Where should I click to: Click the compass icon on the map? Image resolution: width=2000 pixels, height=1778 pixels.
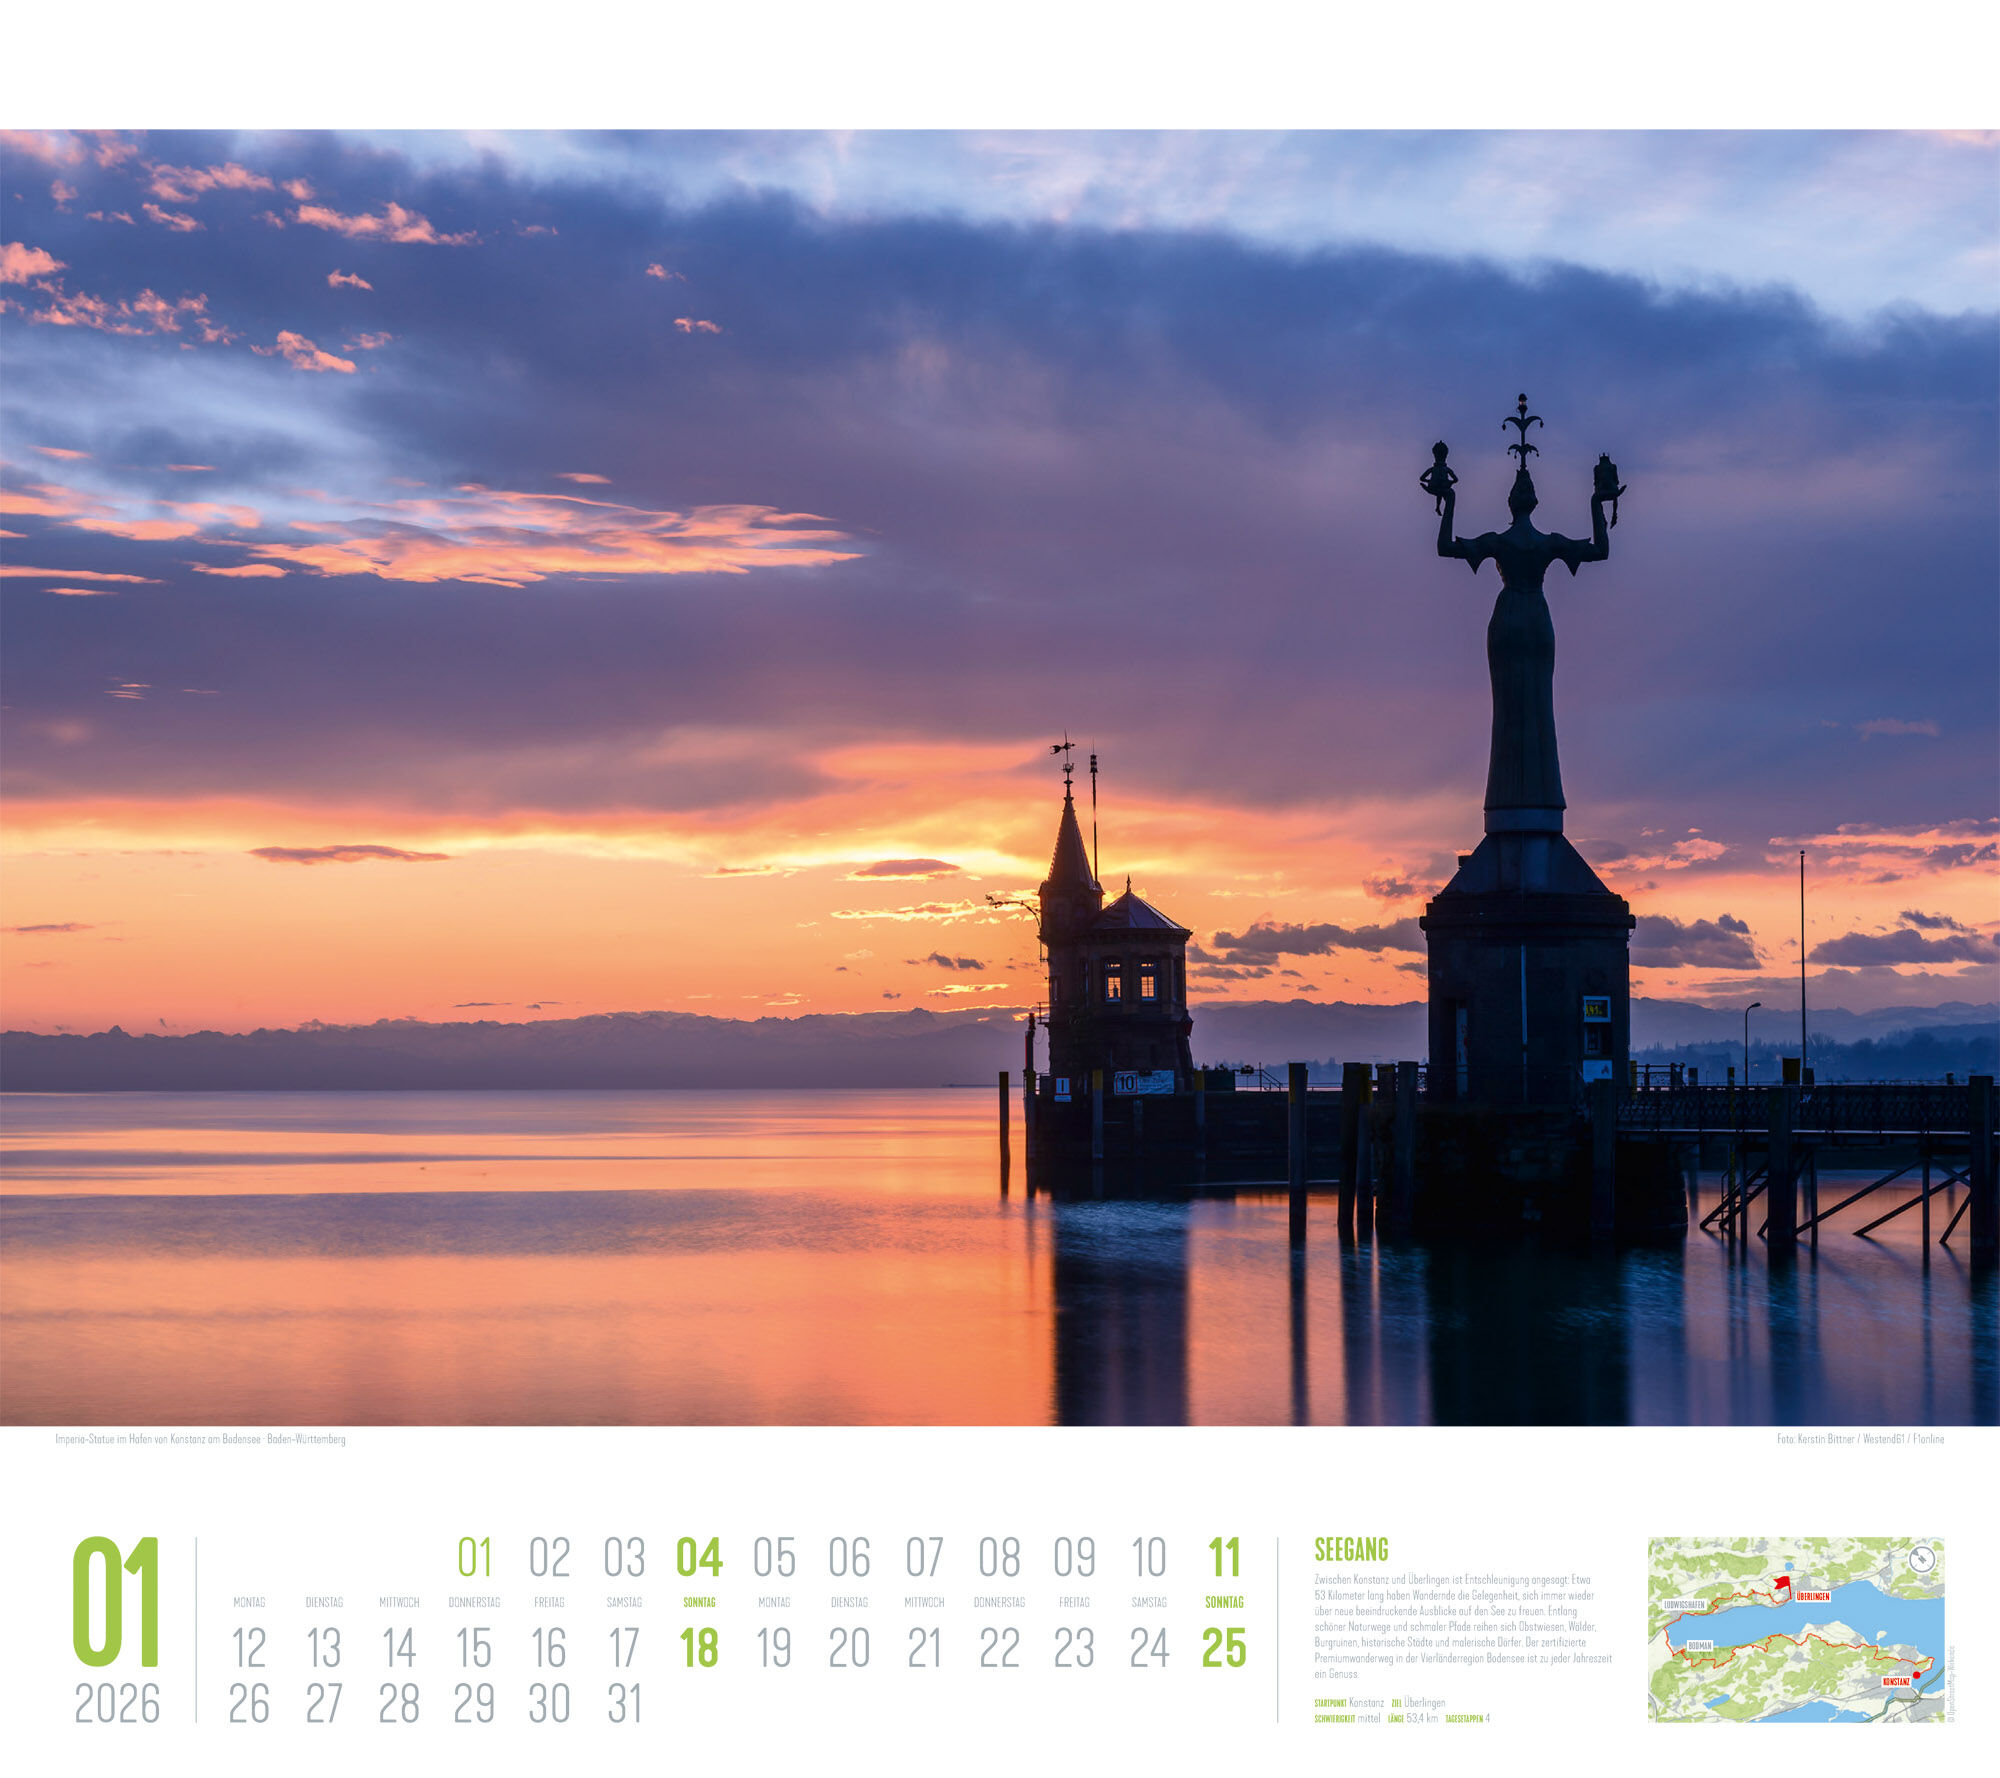click(x=1921, y=1560)
